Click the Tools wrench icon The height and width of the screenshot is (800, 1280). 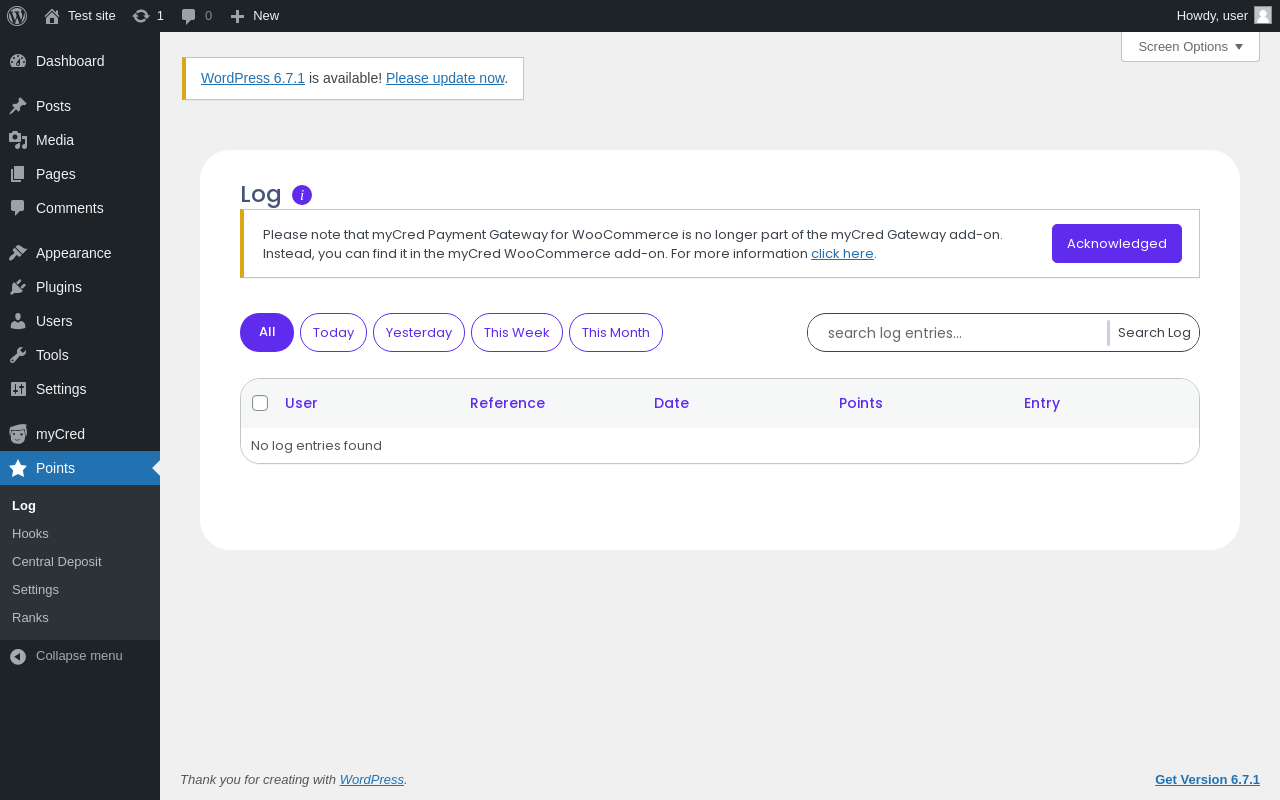pyautogui.click(x=18, y=355)
